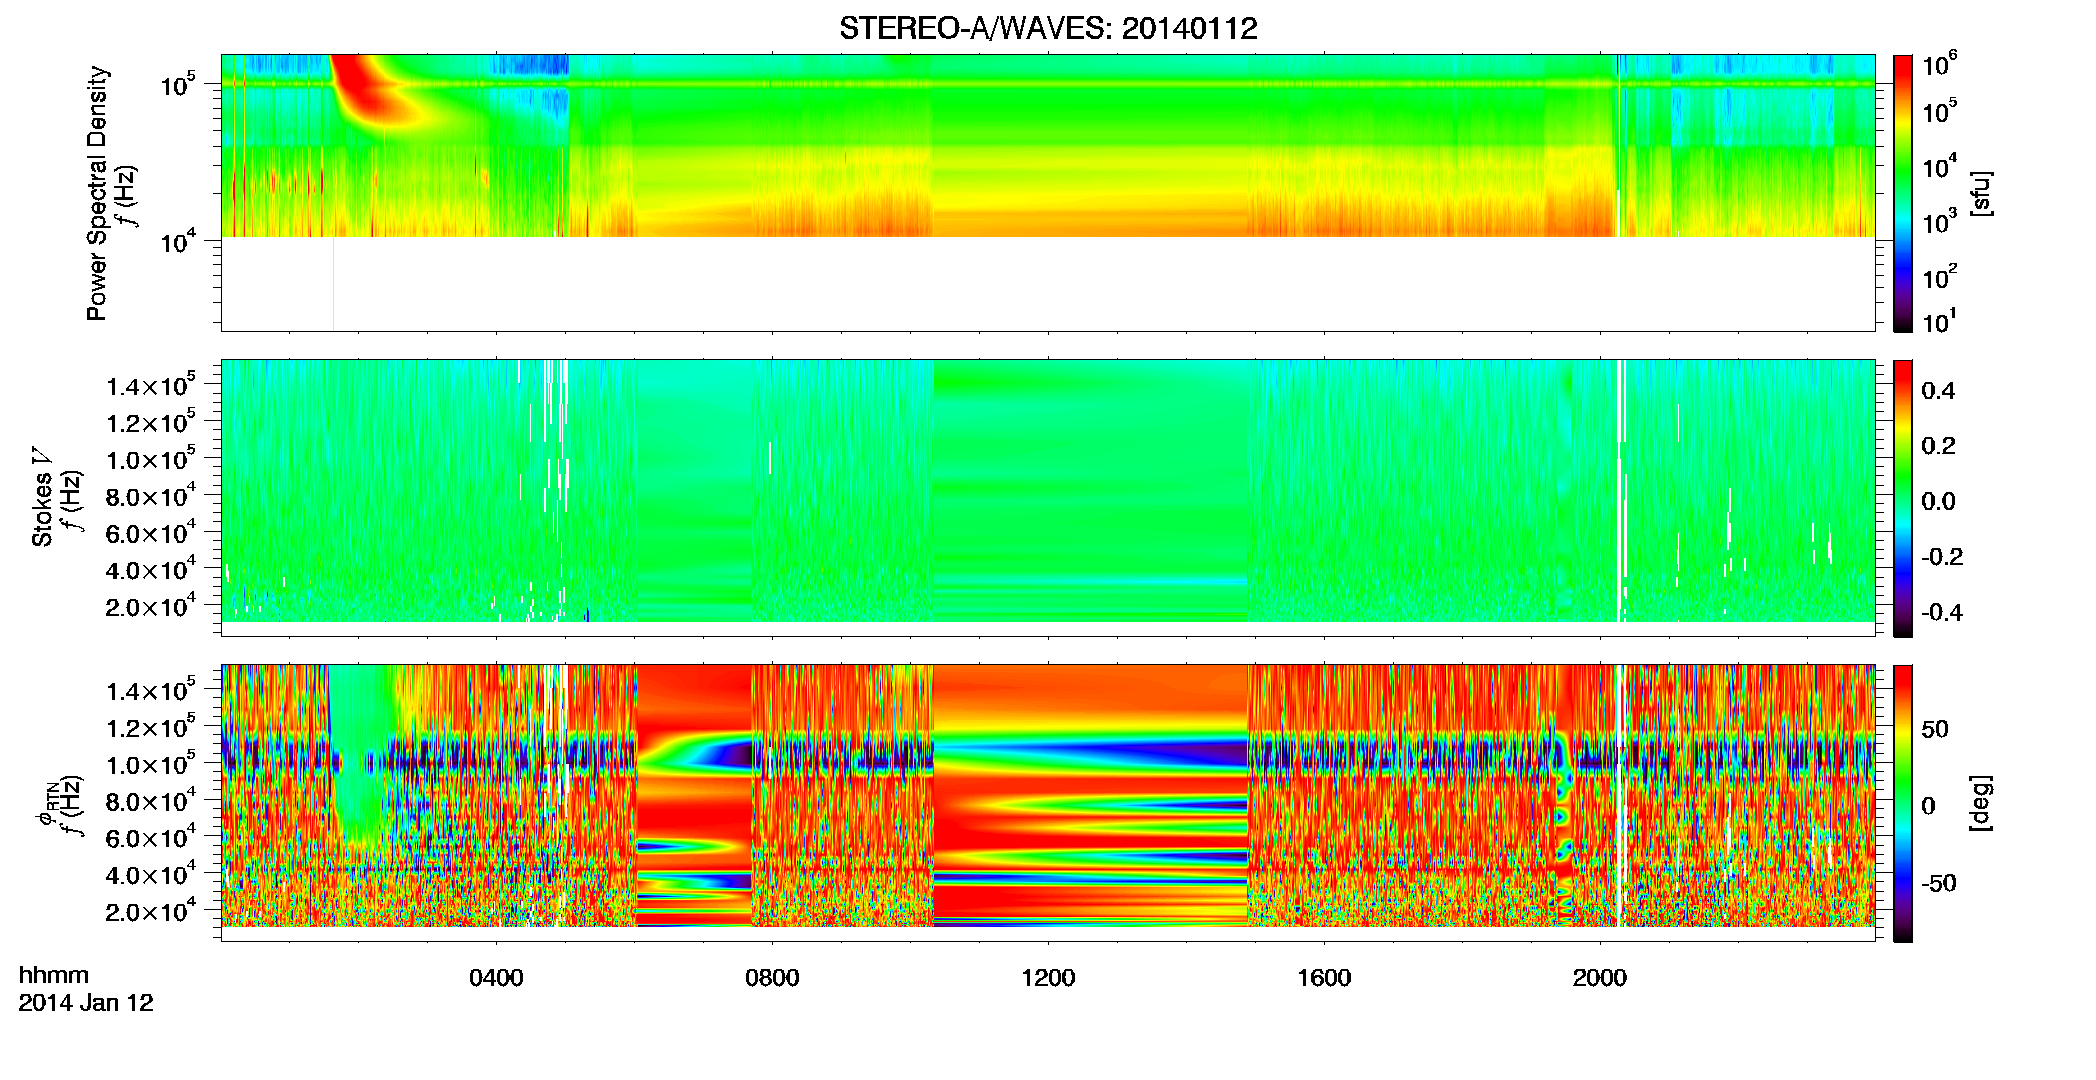
Task: Click the 0.4 tick on Stokes color bar
Action: click(x=1938, y=391)
